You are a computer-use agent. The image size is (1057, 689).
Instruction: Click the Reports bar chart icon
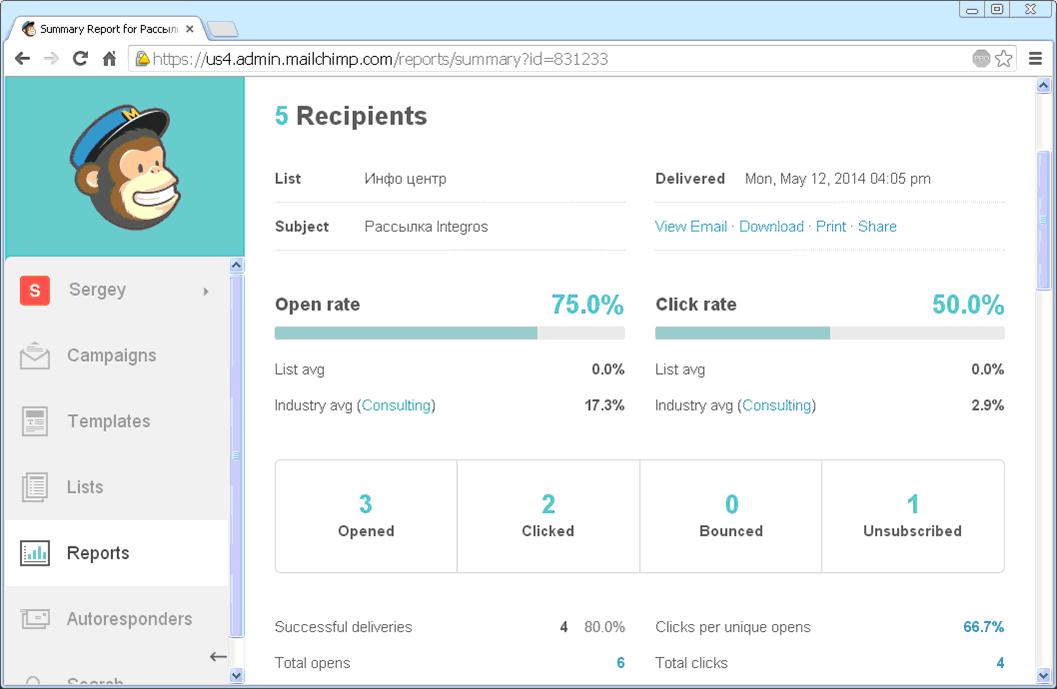pyautogui.click(x=34, y=553)
